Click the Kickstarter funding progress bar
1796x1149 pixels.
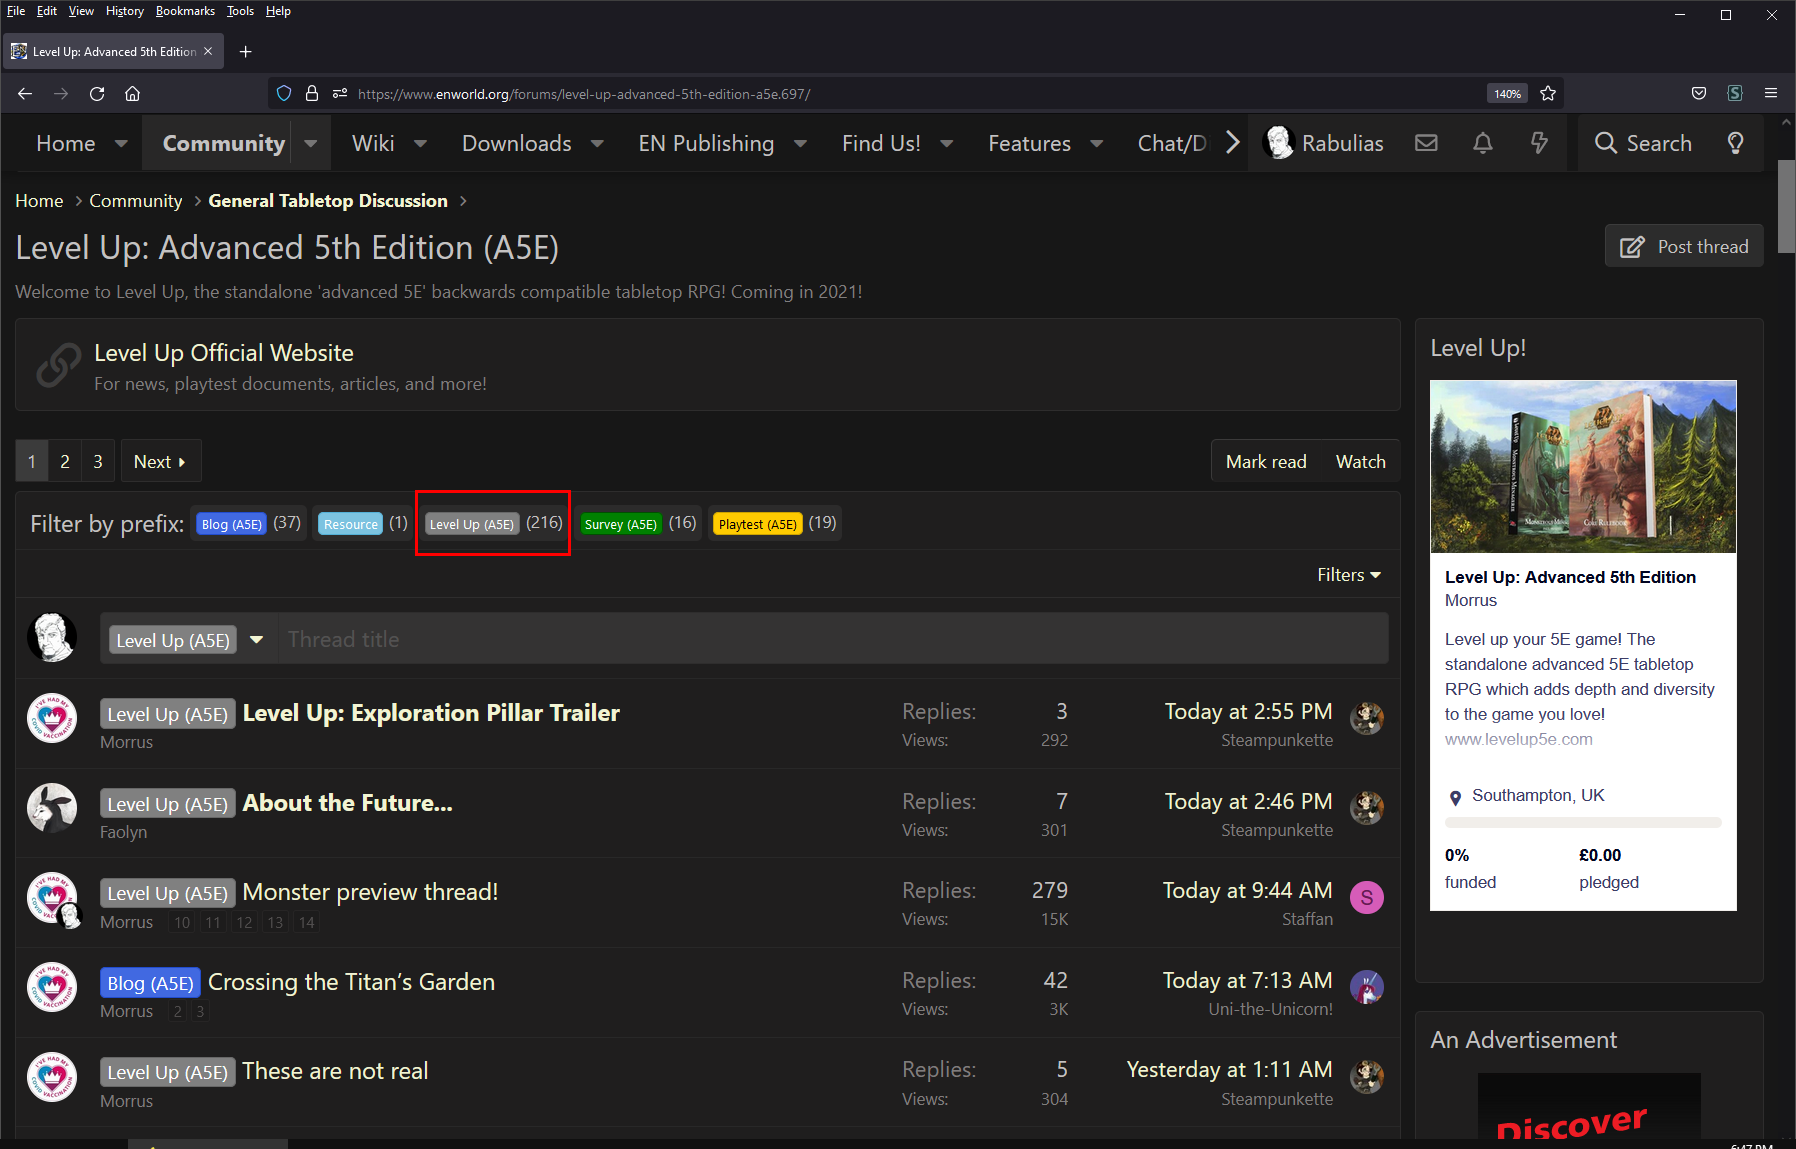pyautogui.click(x=1582, y=823)
